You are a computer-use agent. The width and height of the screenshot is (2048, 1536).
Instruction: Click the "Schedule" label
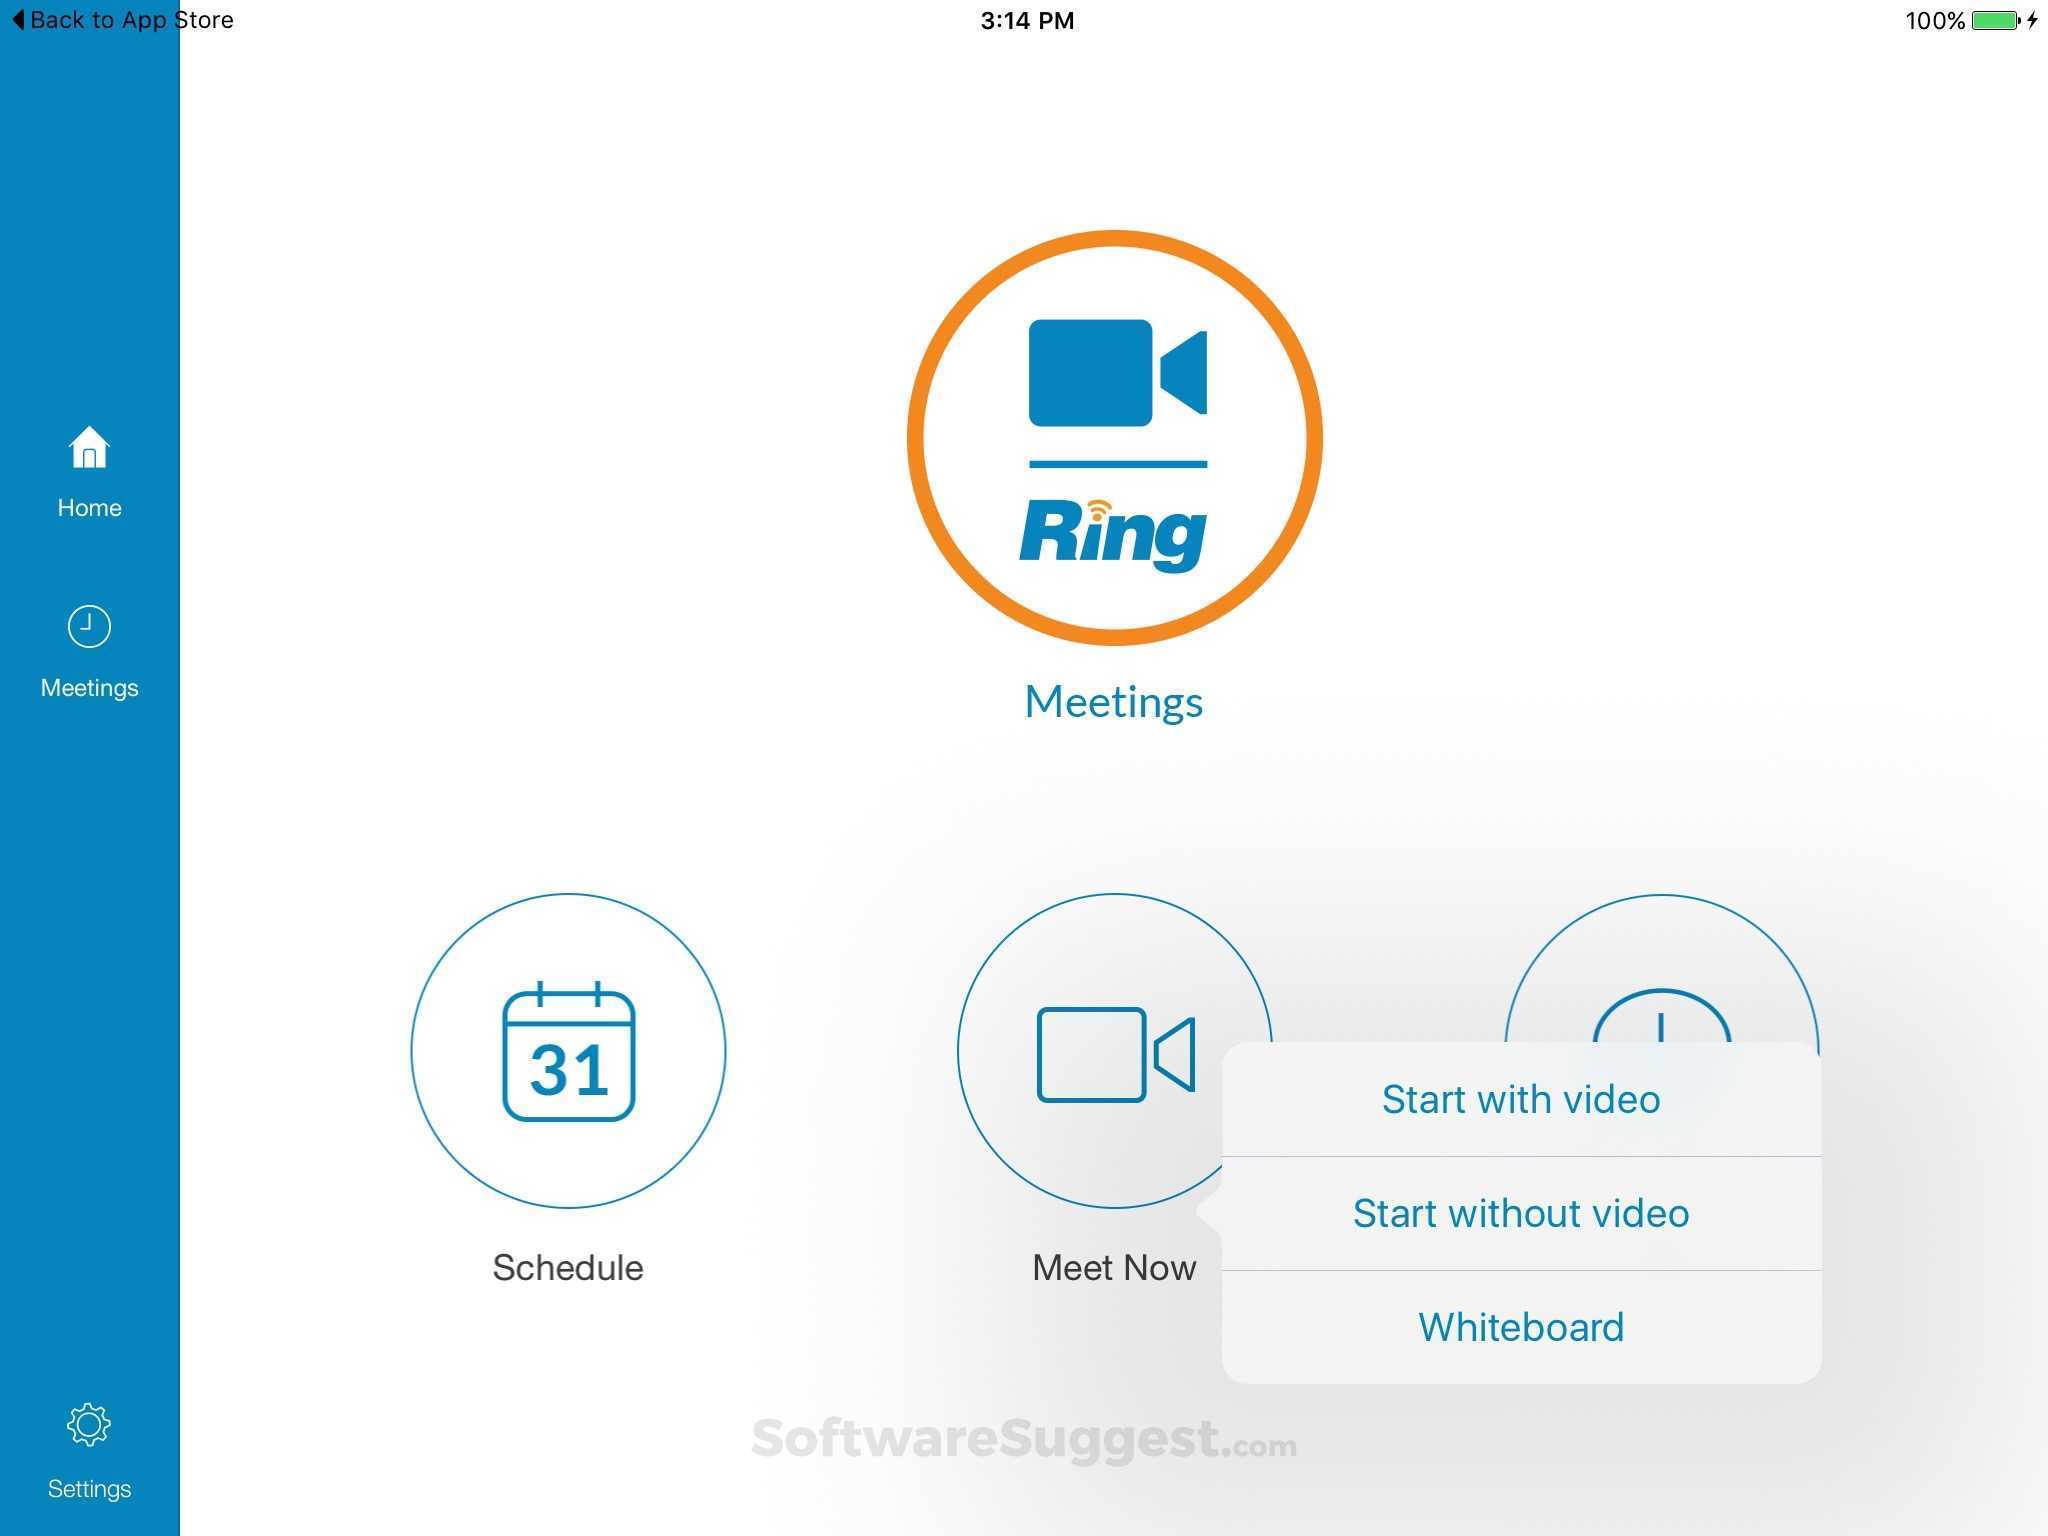(x=567, y=1267)
